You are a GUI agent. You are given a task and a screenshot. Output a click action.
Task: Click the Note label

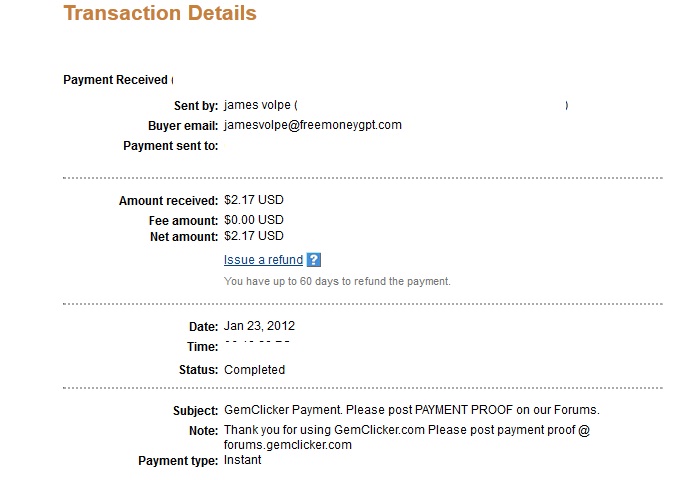click(x=202, y=430)
